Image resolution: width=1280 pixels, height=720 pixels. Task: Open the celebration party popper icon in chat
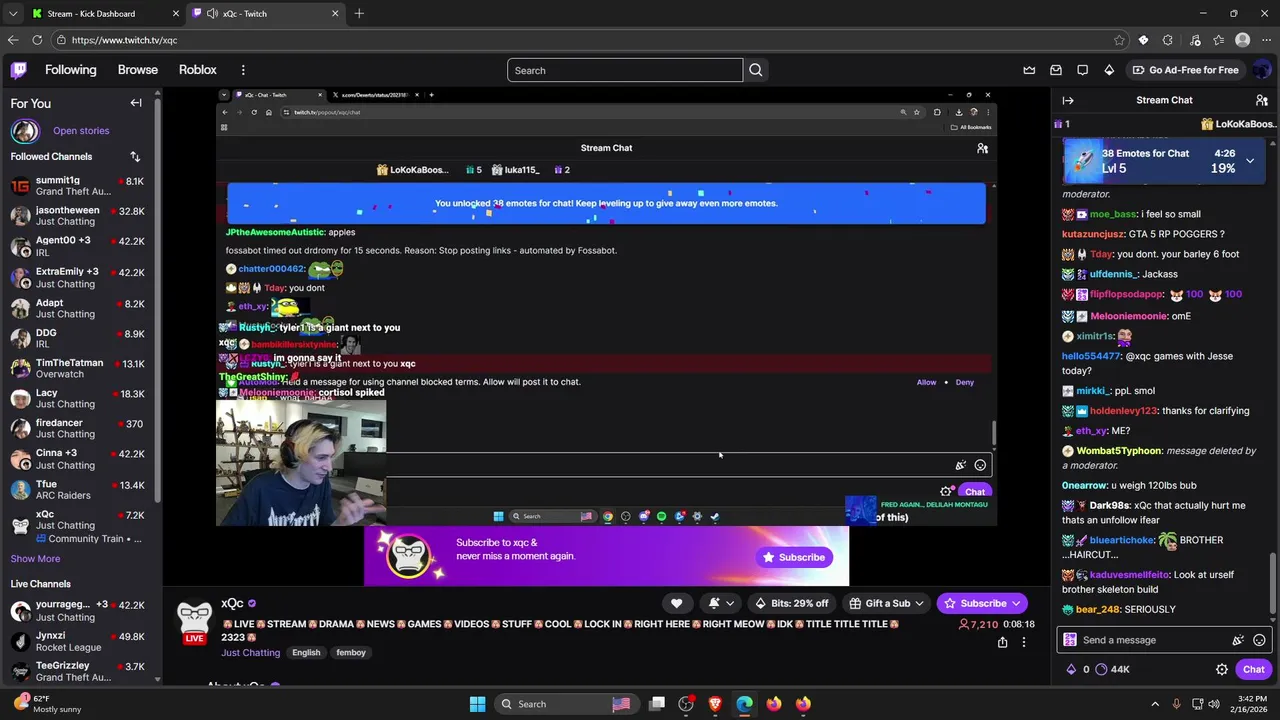point(1238,640)
